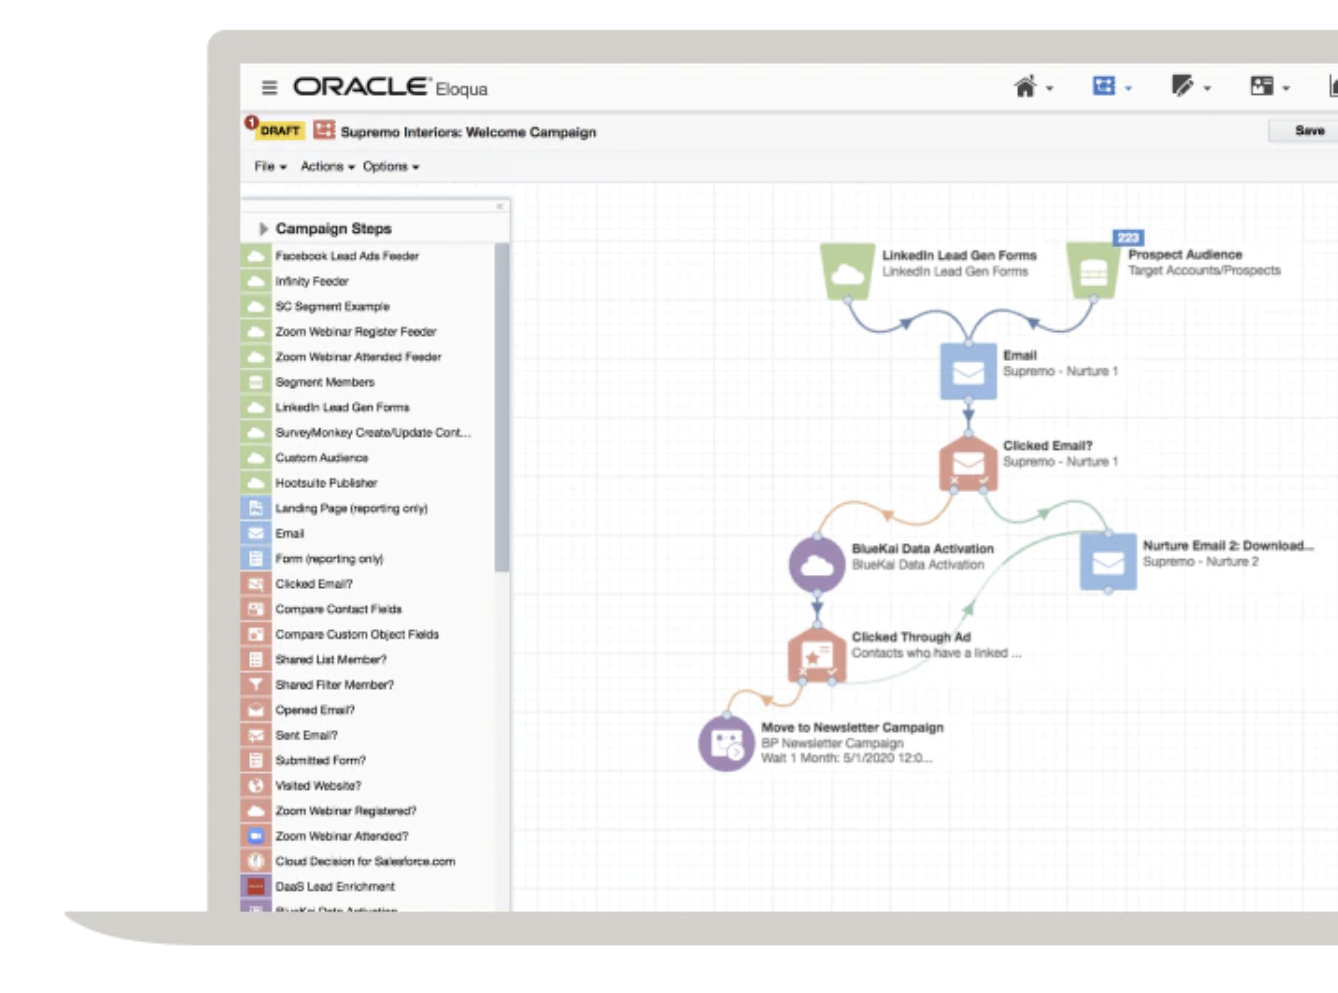Image resolution: width=1338 pixels, height=993 pixels.
Task: Select the Submitted Form? icon
Action: (x=256, y=760)
